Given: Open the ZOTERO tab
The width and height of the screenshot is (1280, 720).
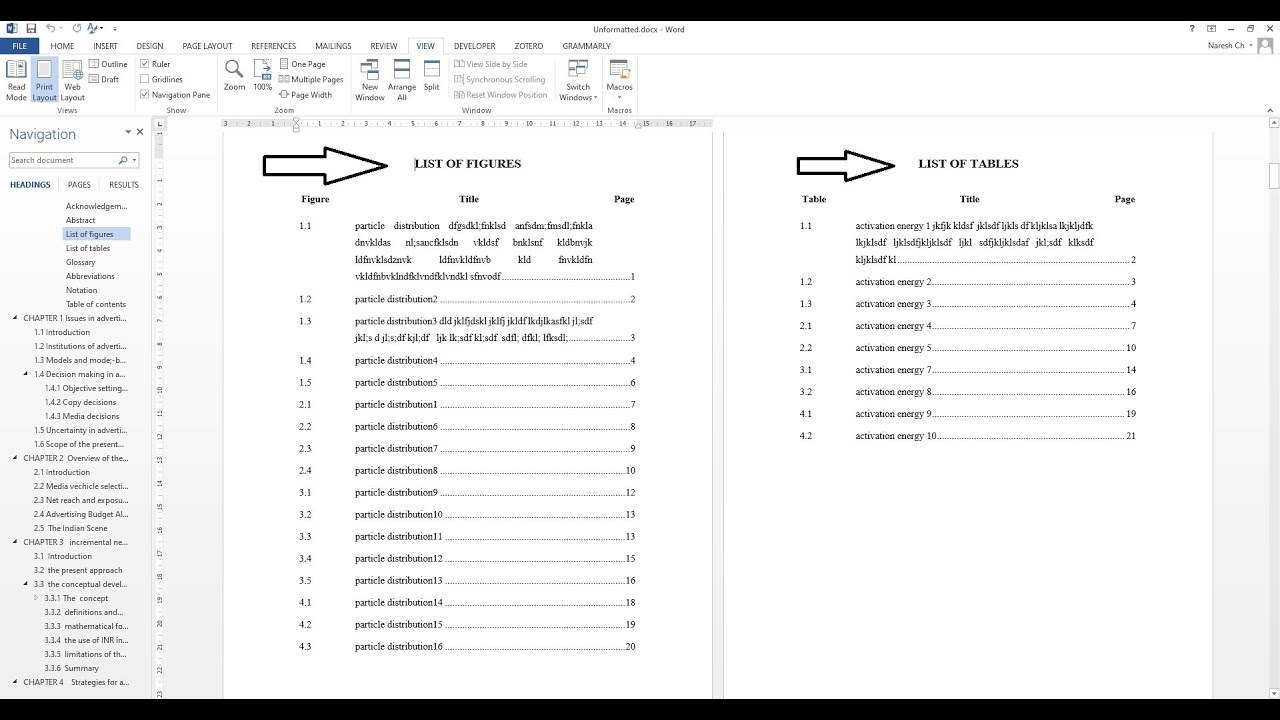Looking at the screenshot, I should pos(529,46).
